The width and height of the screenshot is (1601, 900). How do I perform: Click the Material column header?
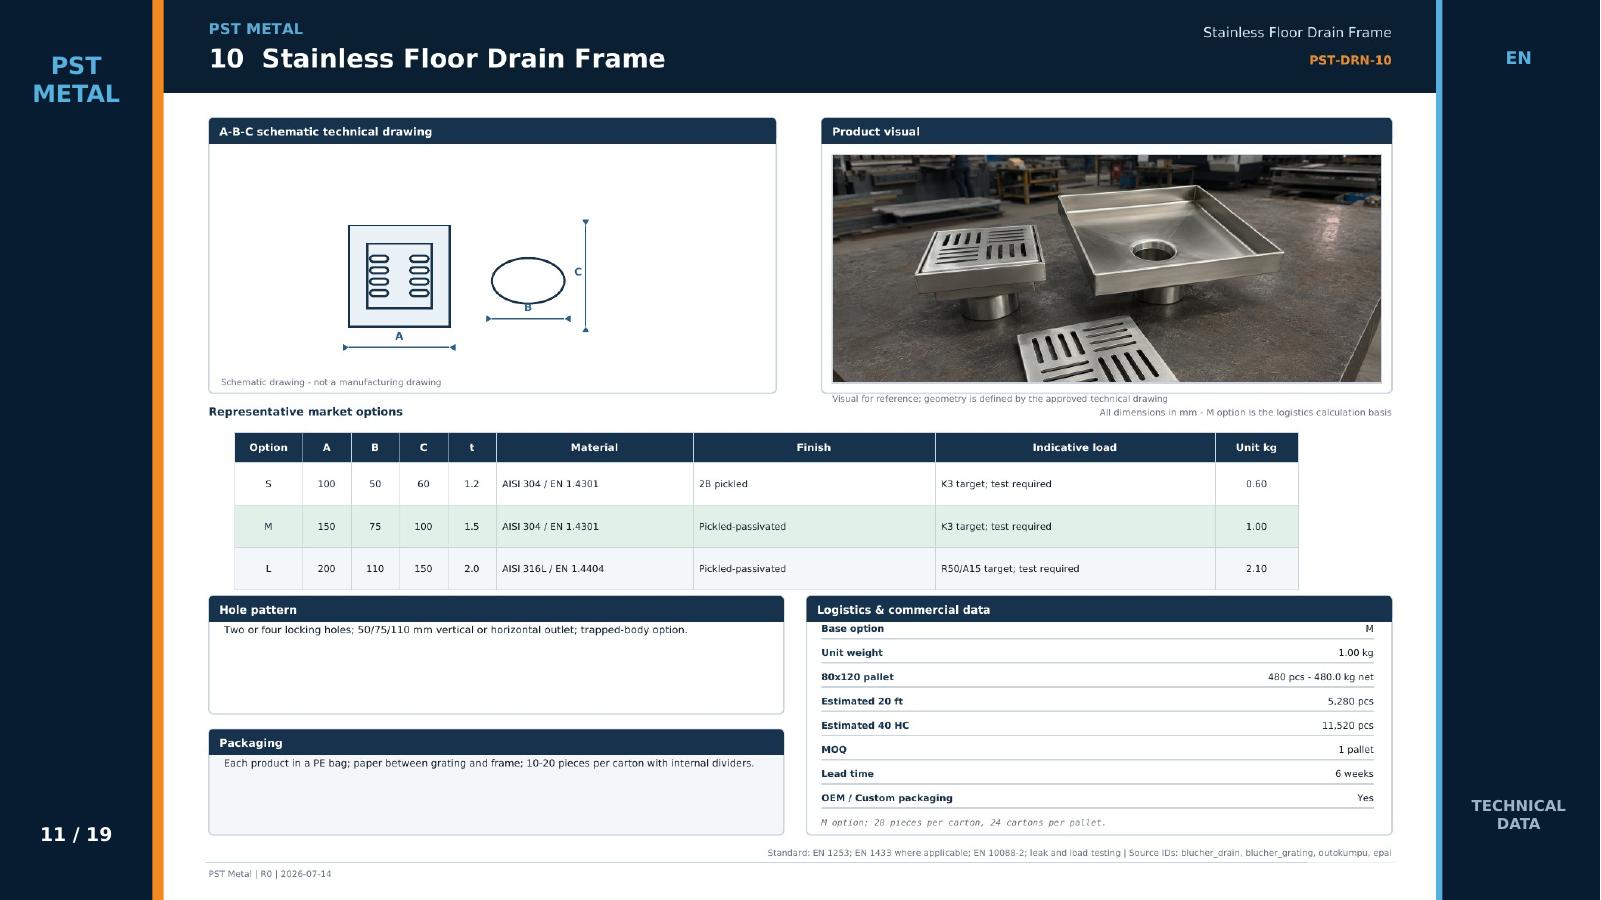[x=594, y=447]
